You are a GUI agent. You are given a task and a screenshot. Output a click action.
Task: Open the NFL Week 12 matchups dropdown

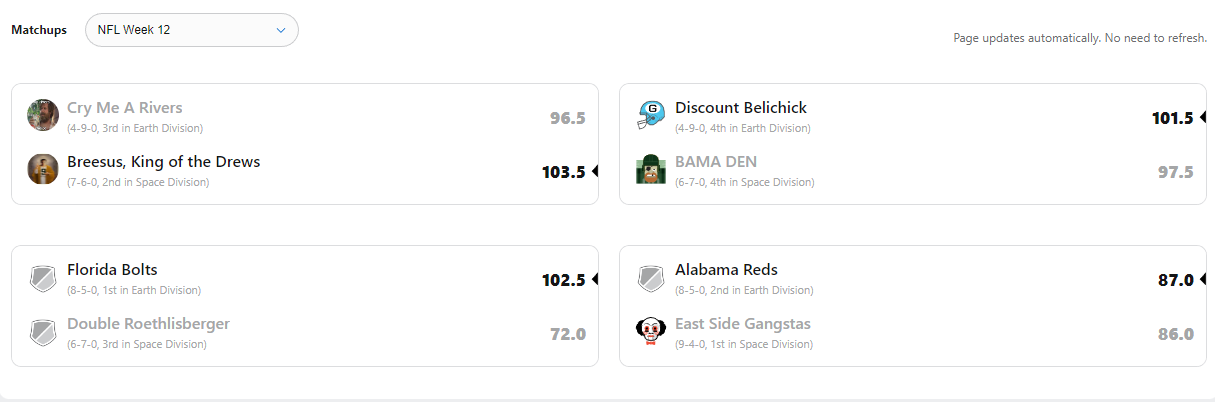click(x=192, y=30)
